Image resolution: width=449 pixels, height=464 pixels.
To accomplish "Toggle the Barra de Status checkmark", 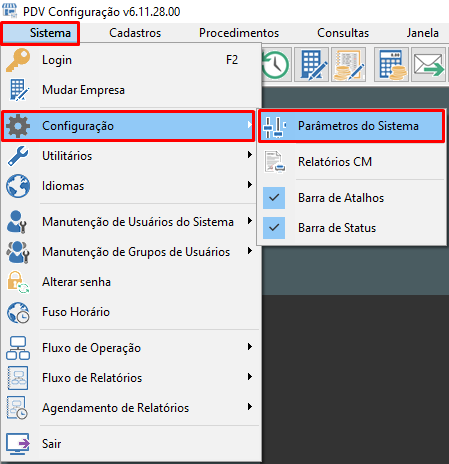I will [274, 228].
